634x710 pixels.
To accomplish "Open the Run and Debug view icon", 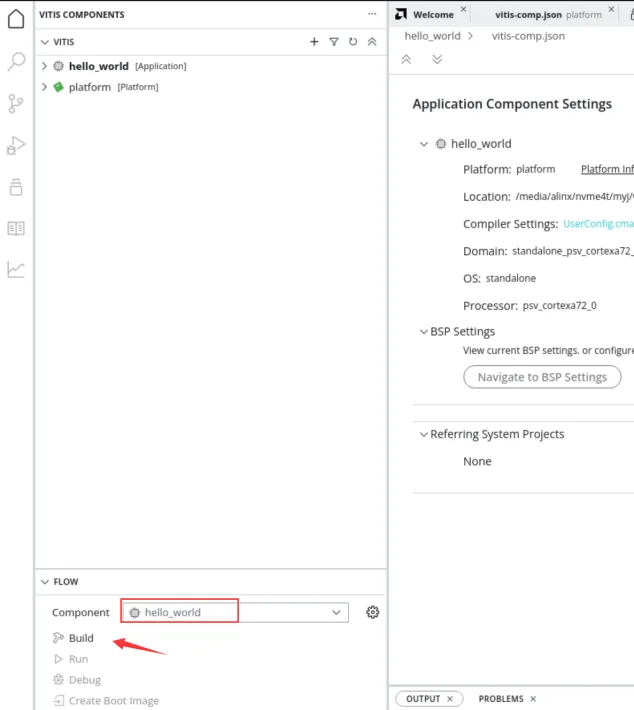I will pyautogui.click(x=16, y=146).
